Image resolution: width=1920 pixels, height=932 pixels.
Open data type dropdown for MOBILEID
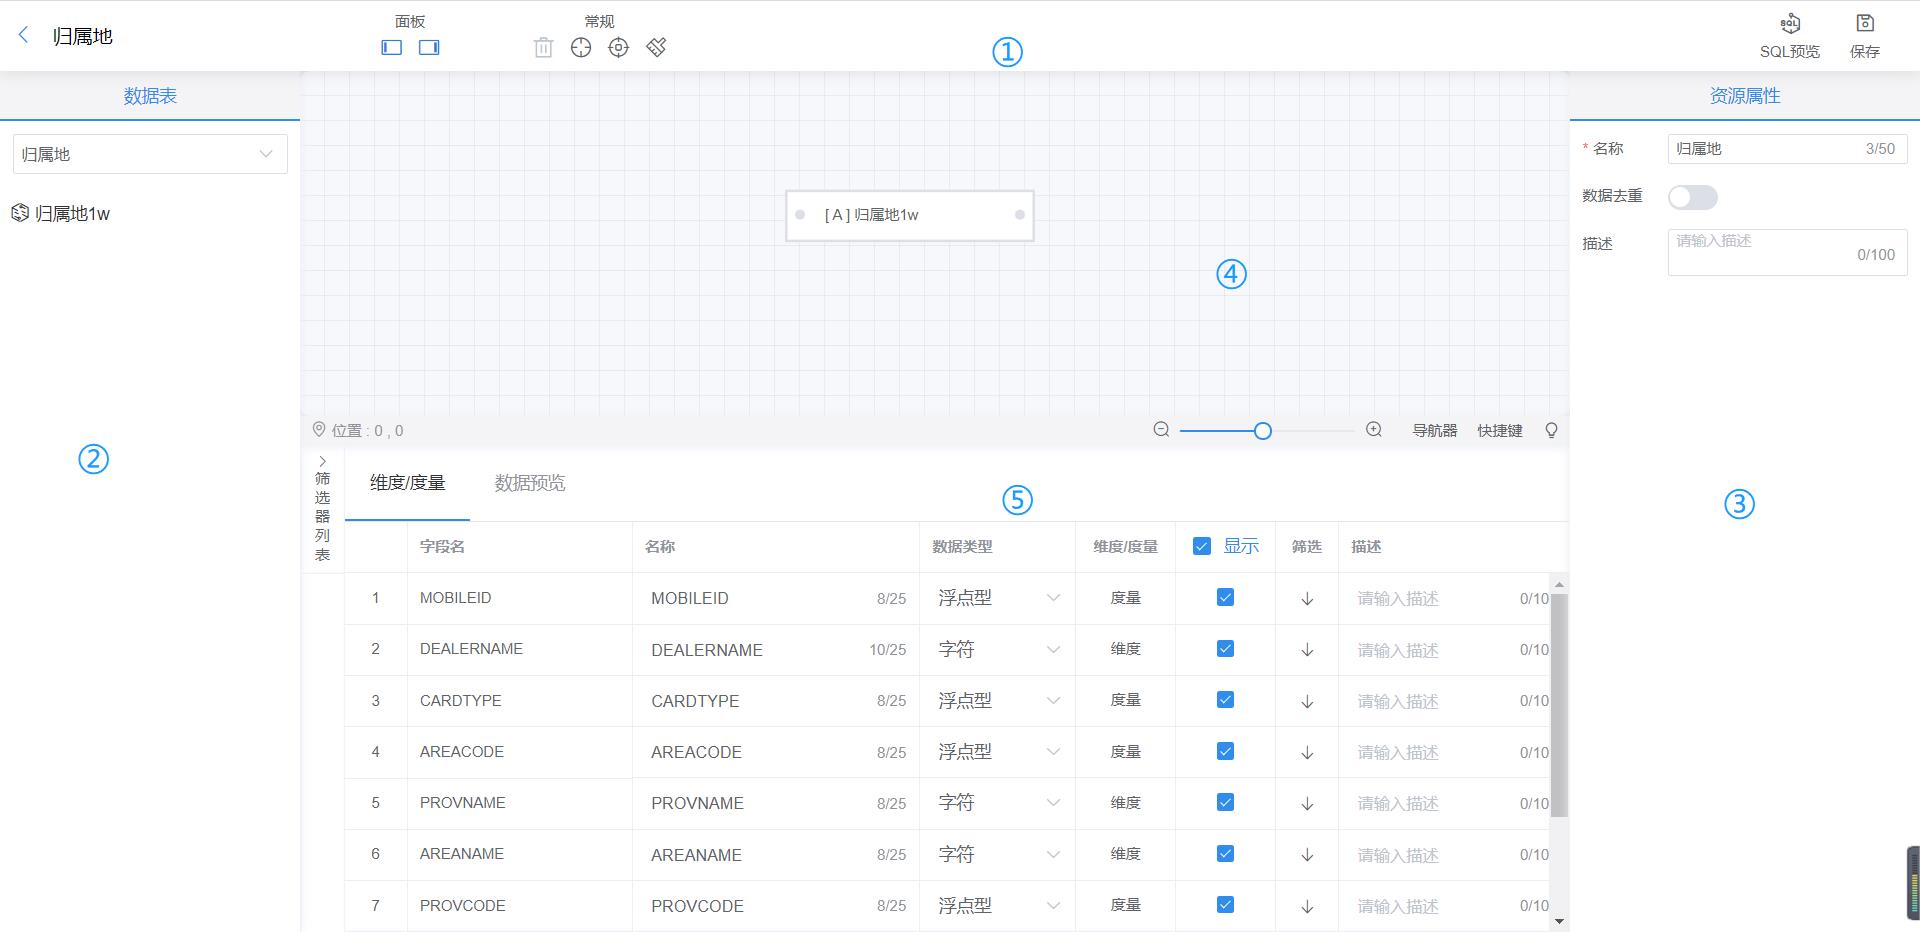coord(997,598)
